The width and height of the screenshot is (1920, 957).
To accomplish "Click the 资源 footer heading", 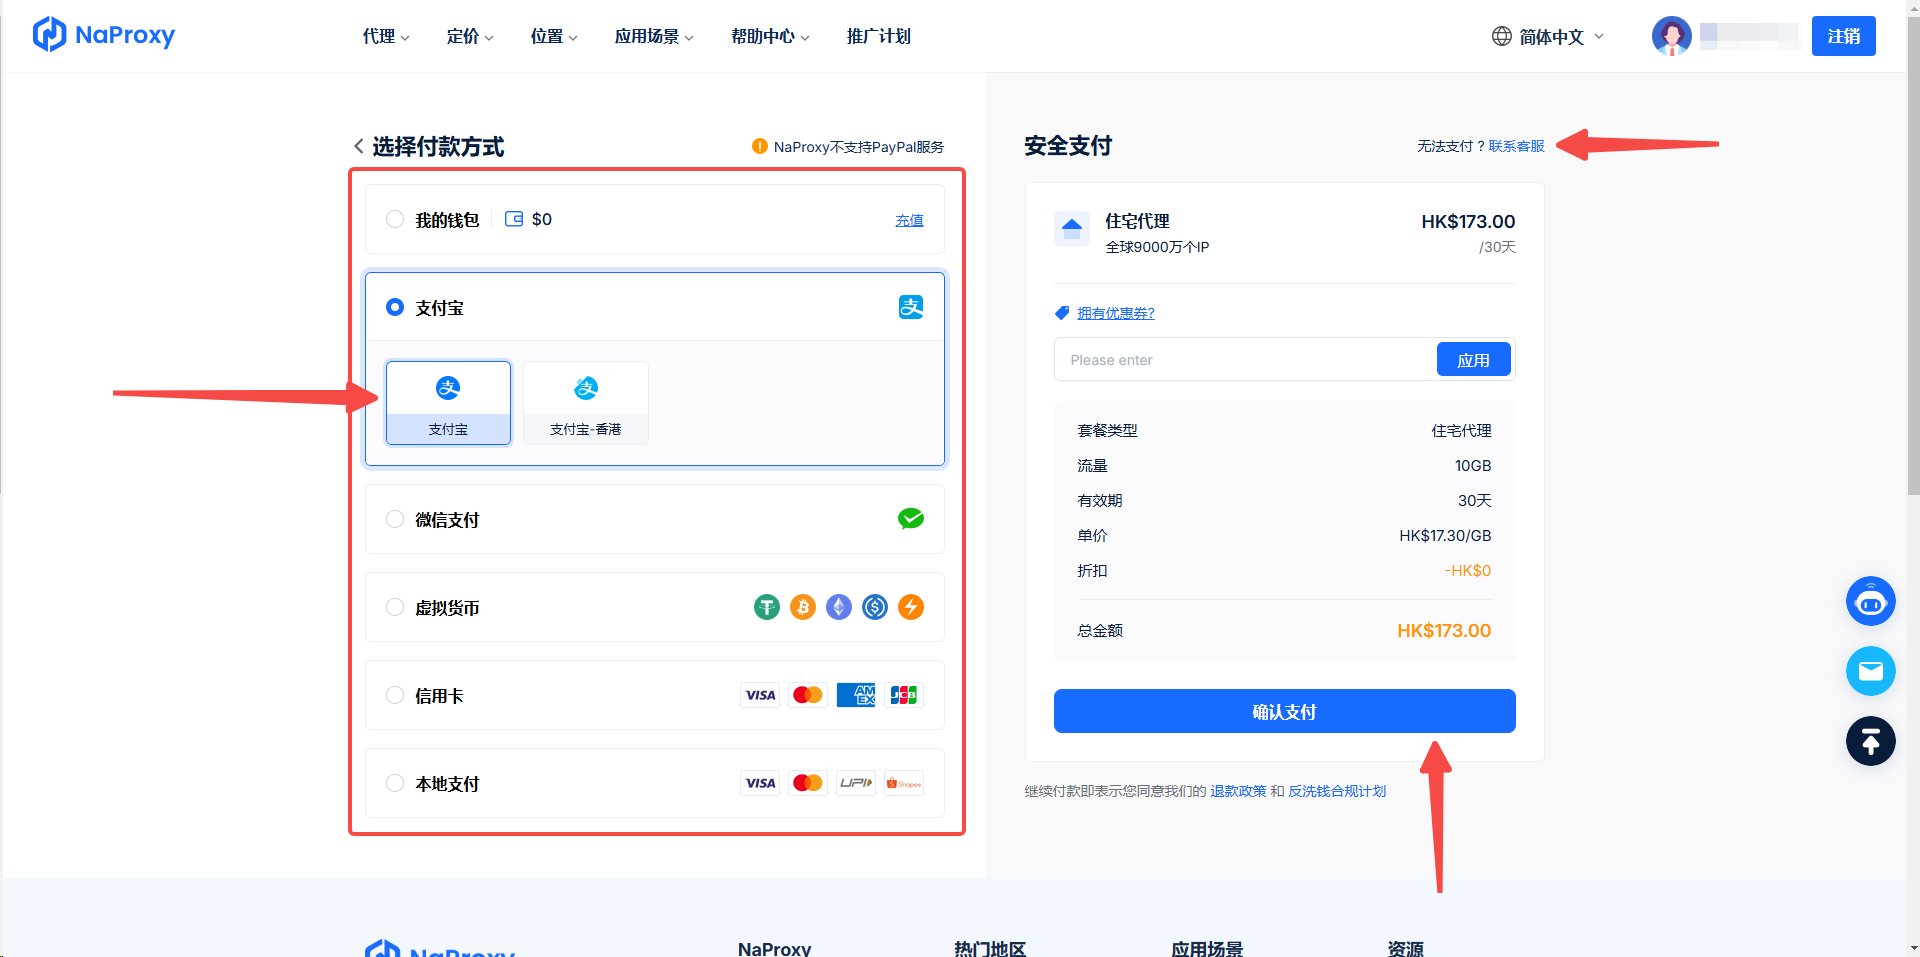I will (1405, 949).
